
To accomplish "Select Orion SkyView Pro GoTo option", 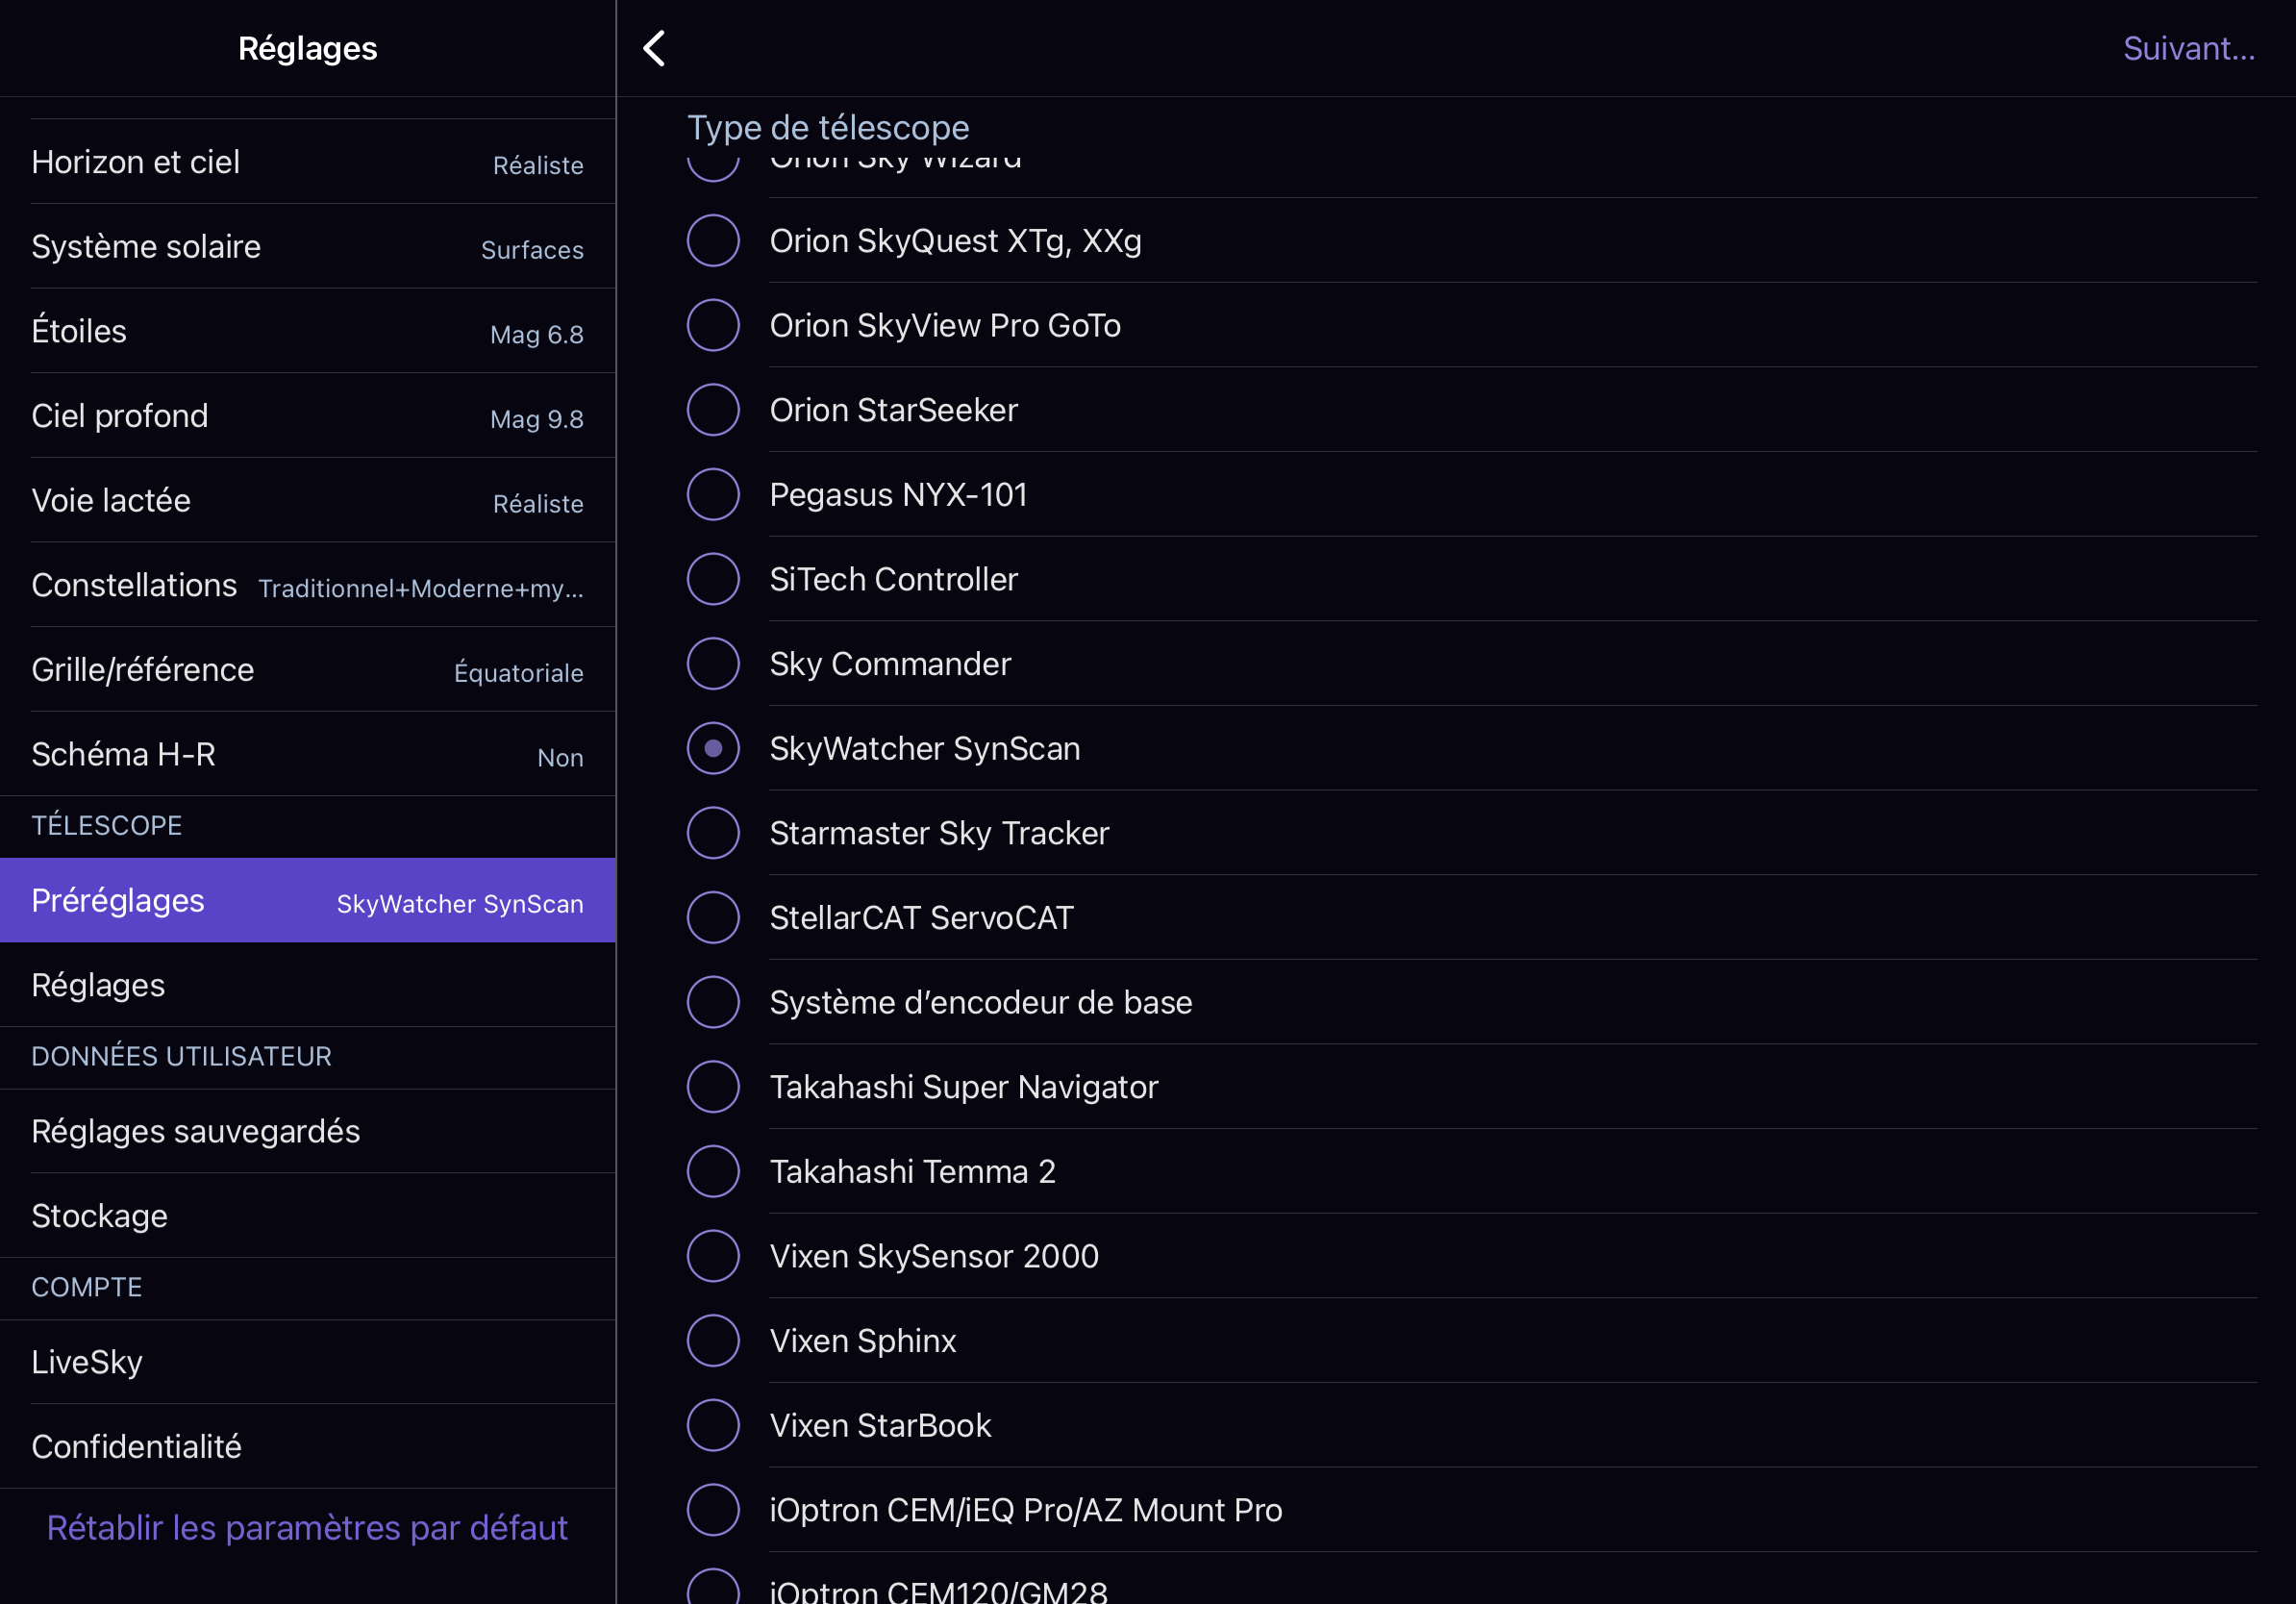I will pyautogui.click(x=713, y=326).
